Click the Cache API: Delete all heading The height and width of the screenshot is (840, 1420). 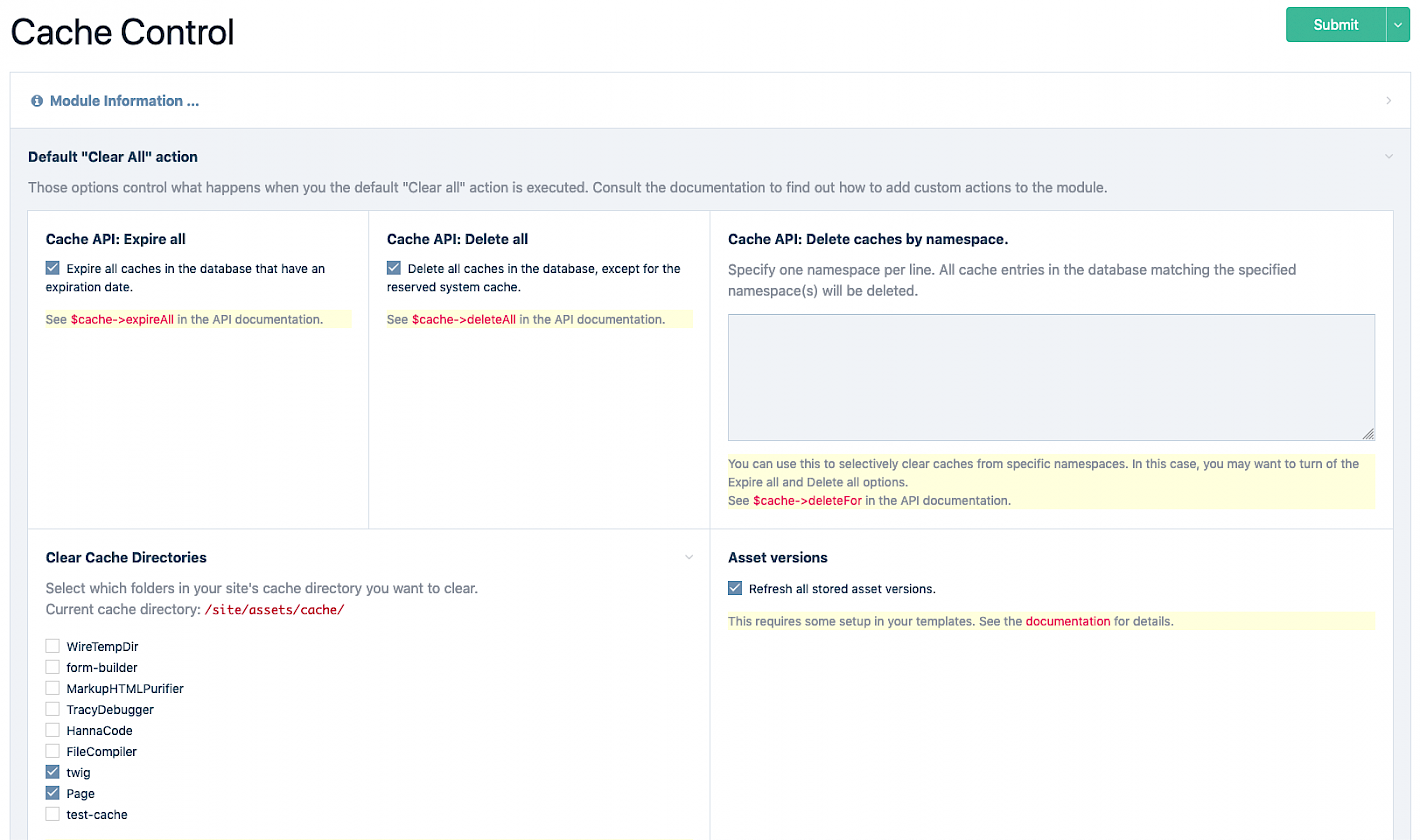(457, 239)
